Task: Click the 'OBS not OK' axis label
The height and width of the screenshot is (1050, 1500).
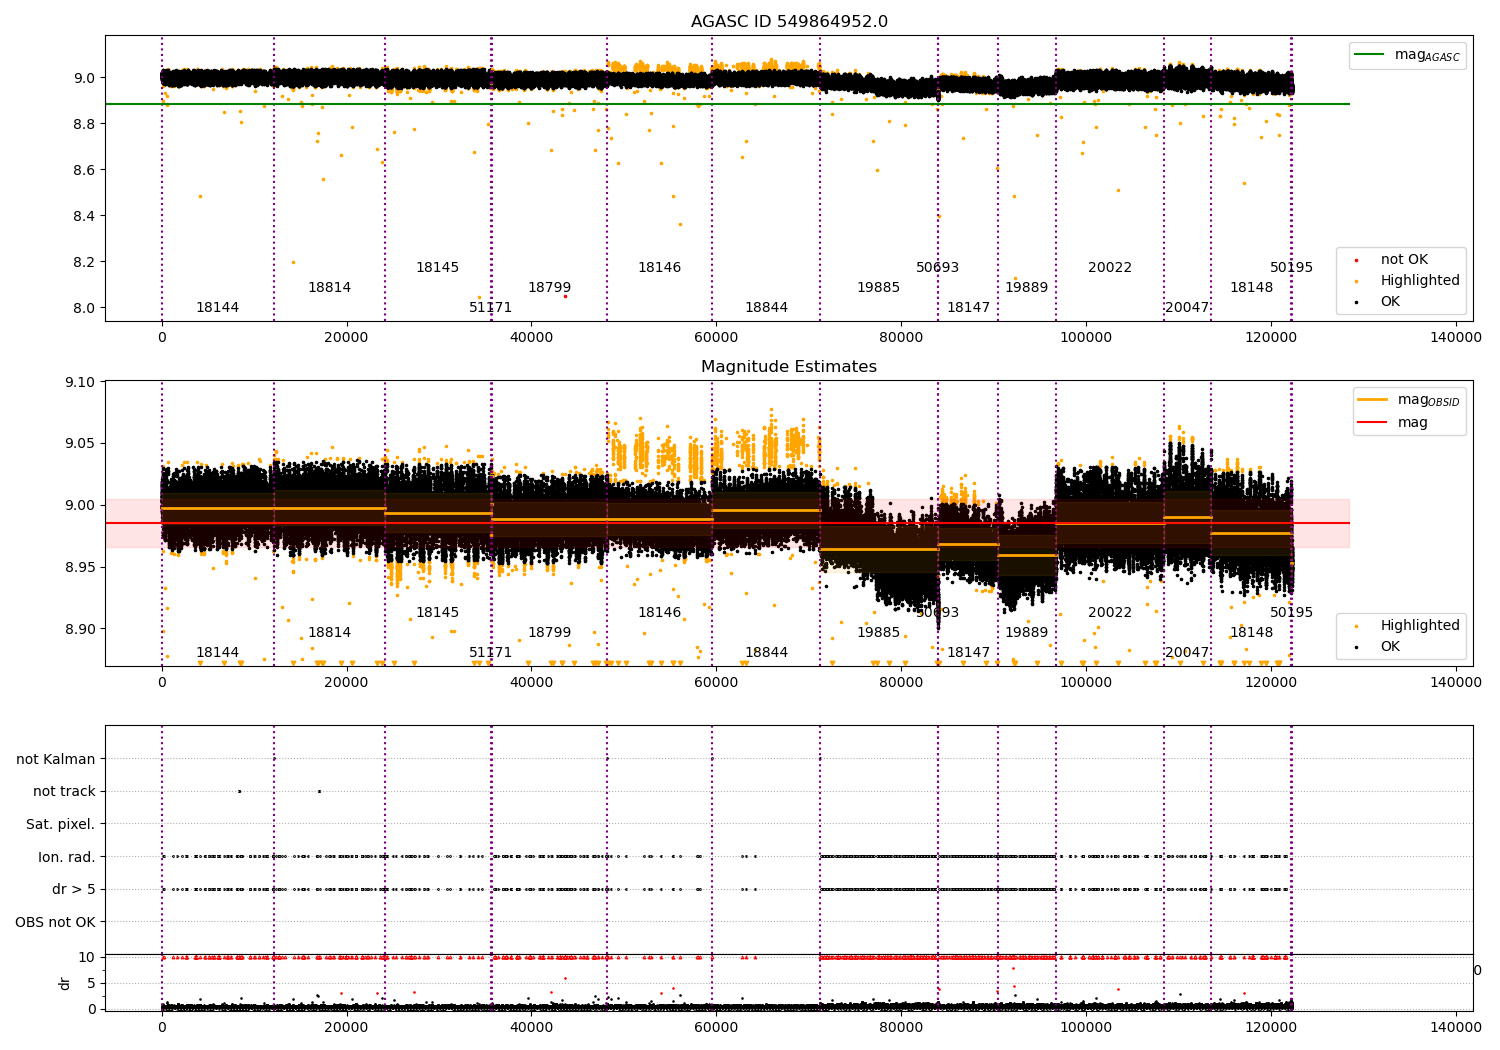Action: tap(56, 922)
